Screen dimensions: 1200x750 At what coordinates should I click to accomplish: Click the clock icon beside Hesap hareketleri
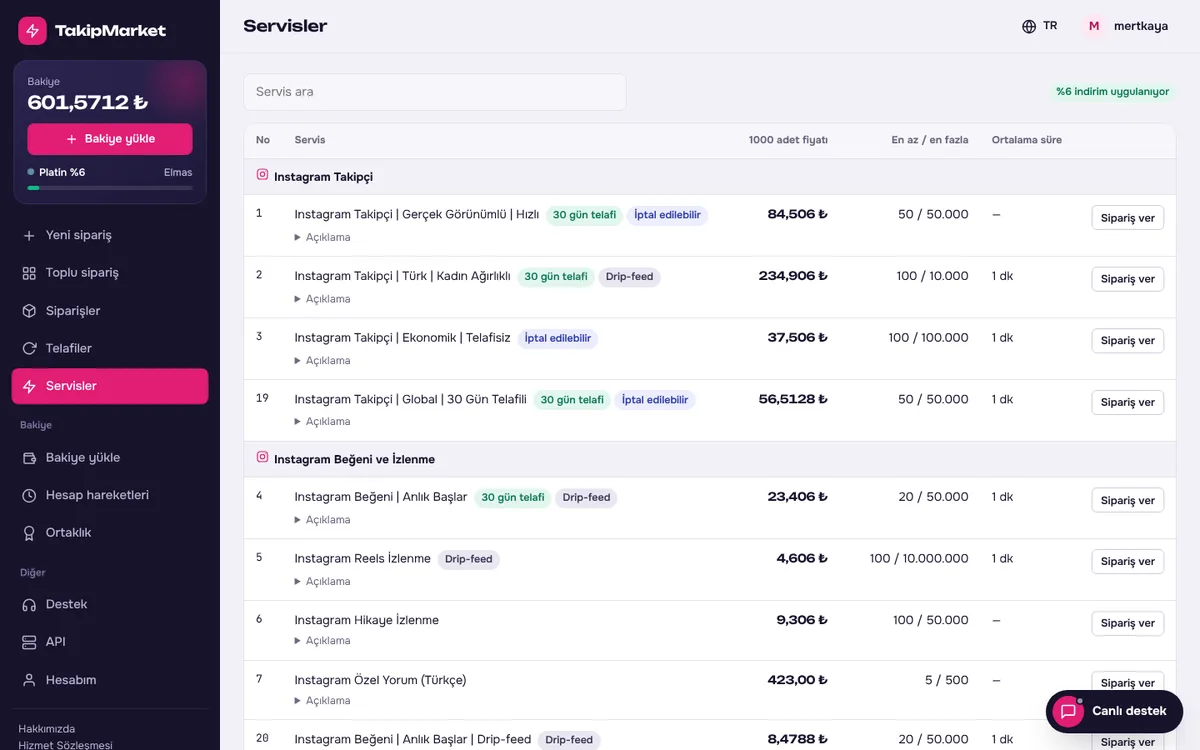[28, 495]
